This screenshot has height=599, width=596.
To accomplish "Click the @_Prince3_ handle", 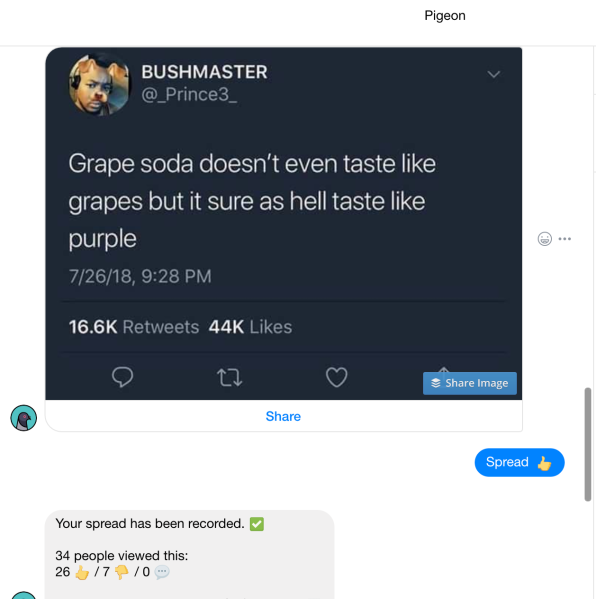I will click(189, 94).
